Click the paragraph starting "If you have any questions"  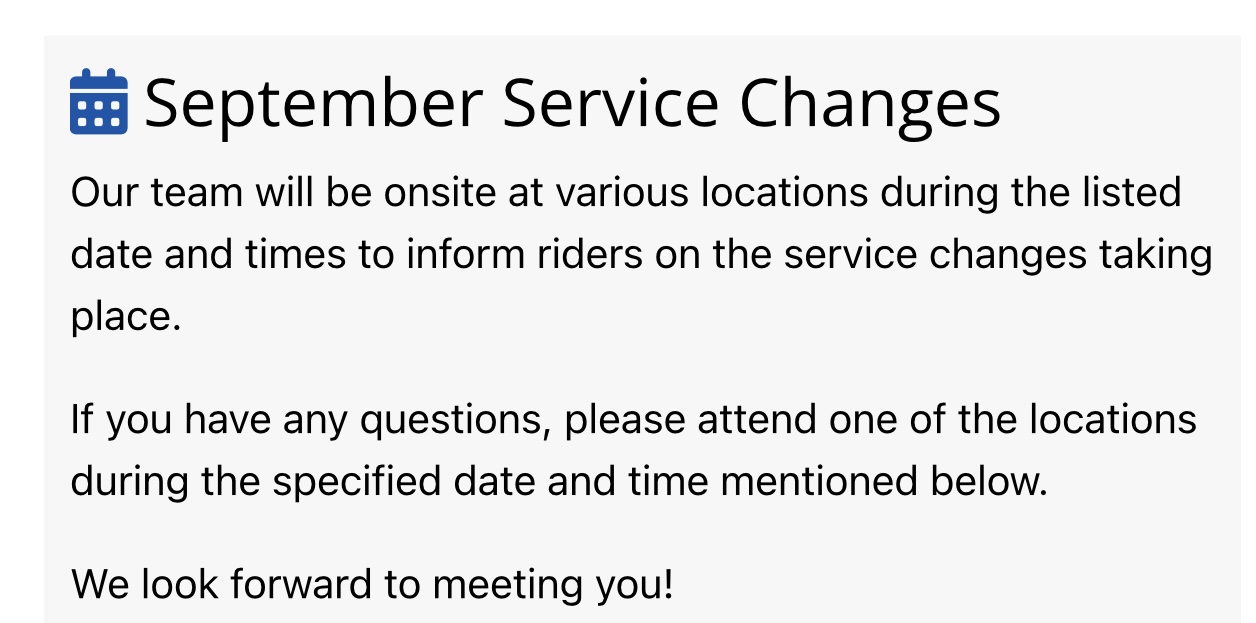coord(633,450)
